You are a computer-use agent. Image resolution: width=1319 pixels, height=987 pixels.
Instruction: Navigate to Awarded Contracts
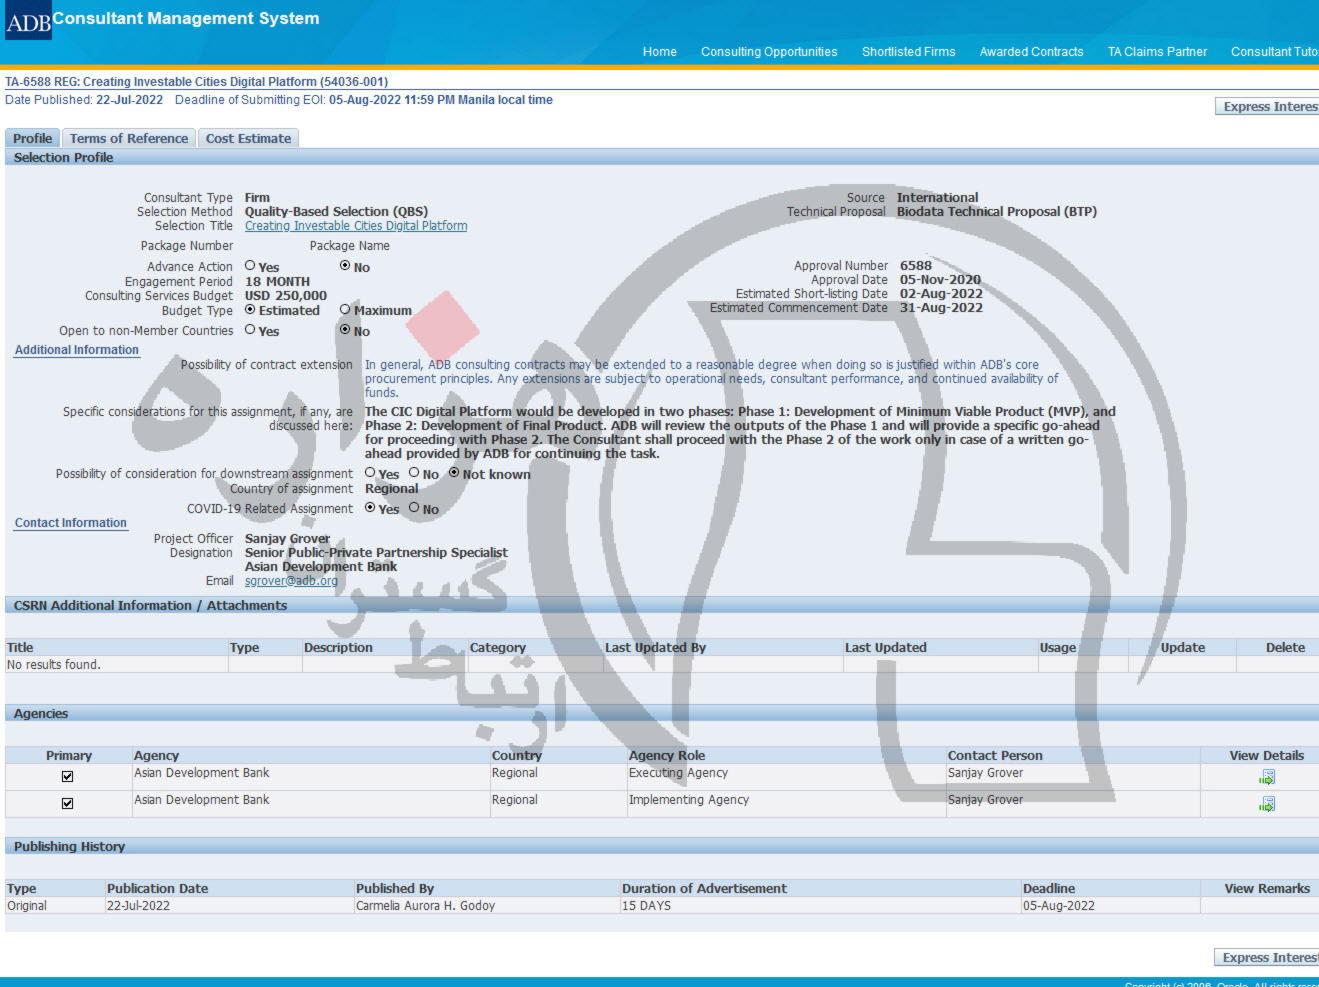pyautogui.click(x=1031, y=52)
